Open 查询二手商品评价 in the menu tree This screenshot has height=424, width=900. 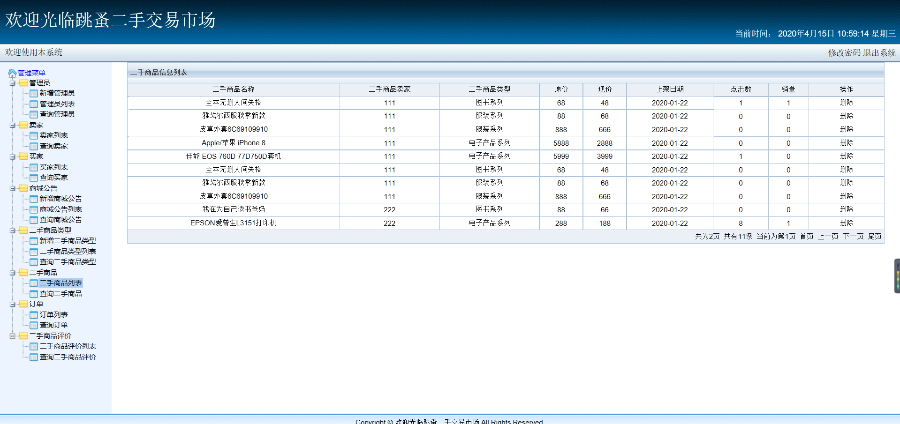click(68, 357)
